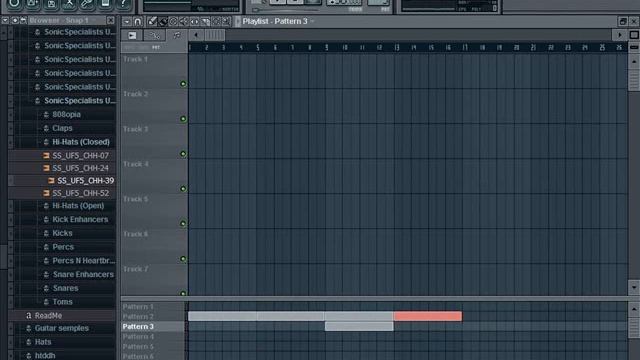Expand the Percs folder
Viewport: 640px width, 360px height.
point(63,247)
